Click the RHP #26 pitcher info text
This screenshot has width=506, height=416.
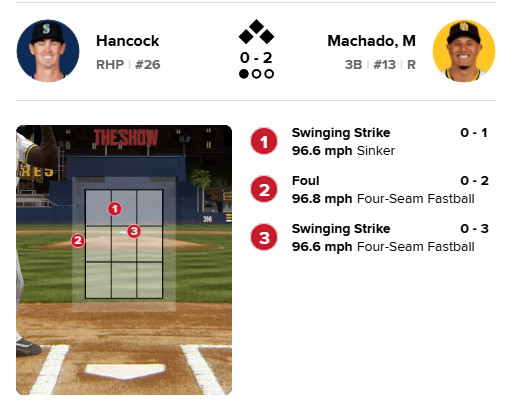[x=128, y=64]
